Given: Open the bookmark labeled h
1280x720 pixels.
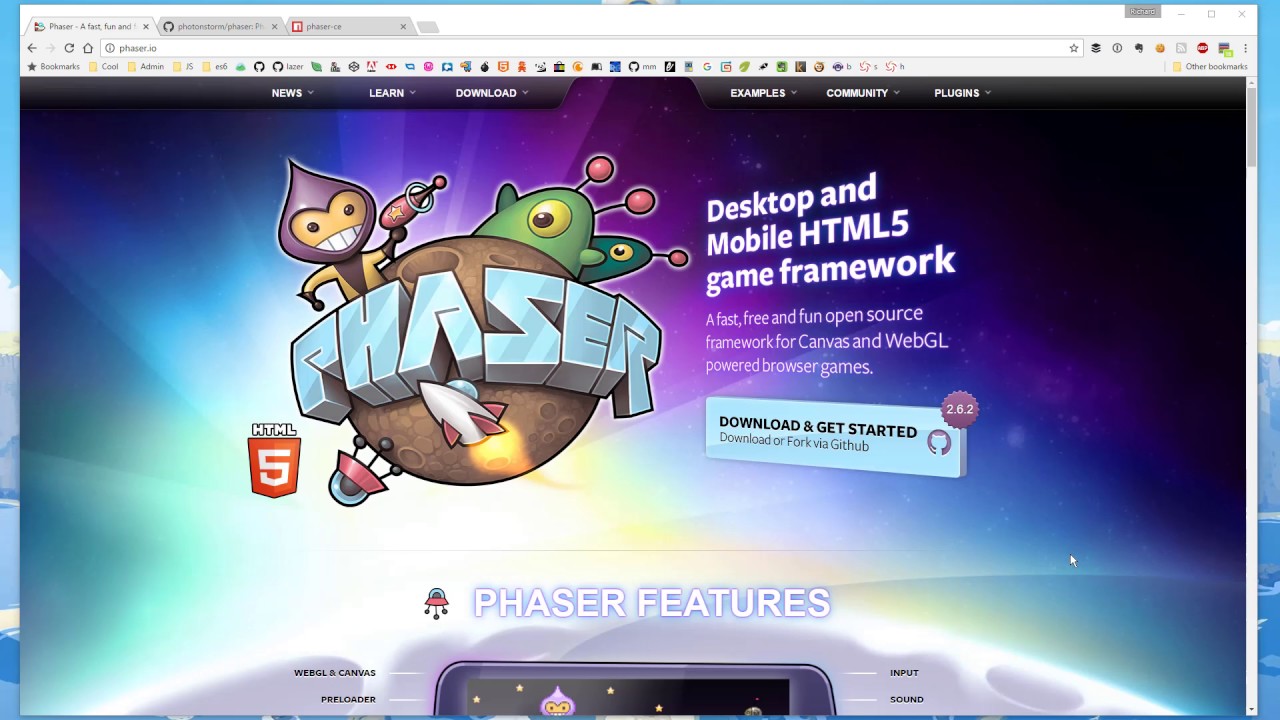Looking at the screenshot, I should [894, 67].
